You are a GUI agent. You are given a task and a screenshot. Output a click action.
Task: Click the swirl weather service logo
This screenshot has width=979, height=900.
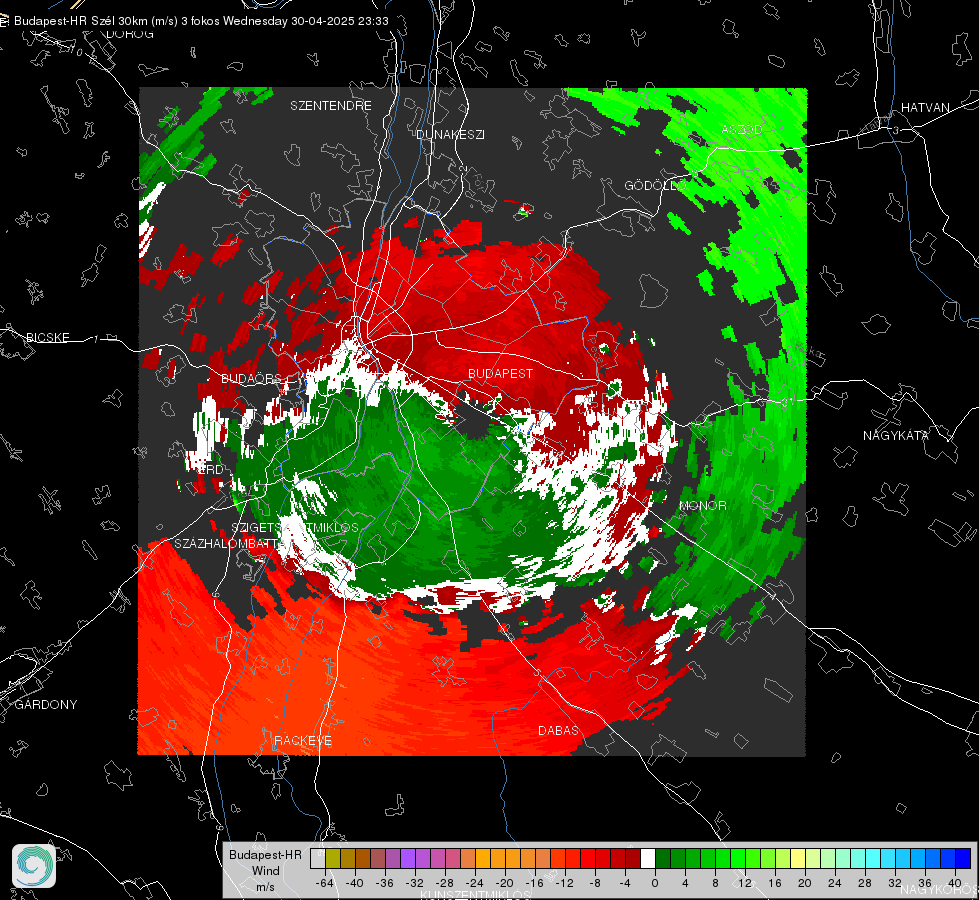point(34,866)
